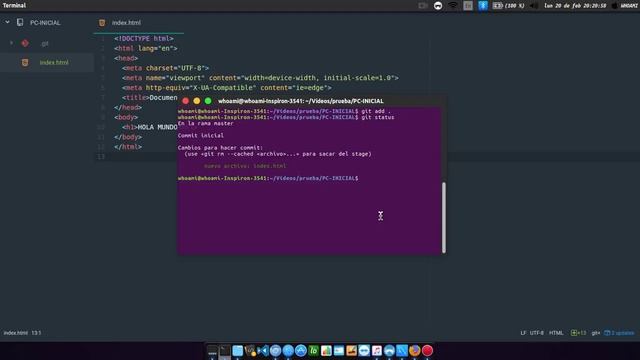Click the Wi-Fi icon in top panel
Screen dimensions: 640x360
tap(453, 5)
